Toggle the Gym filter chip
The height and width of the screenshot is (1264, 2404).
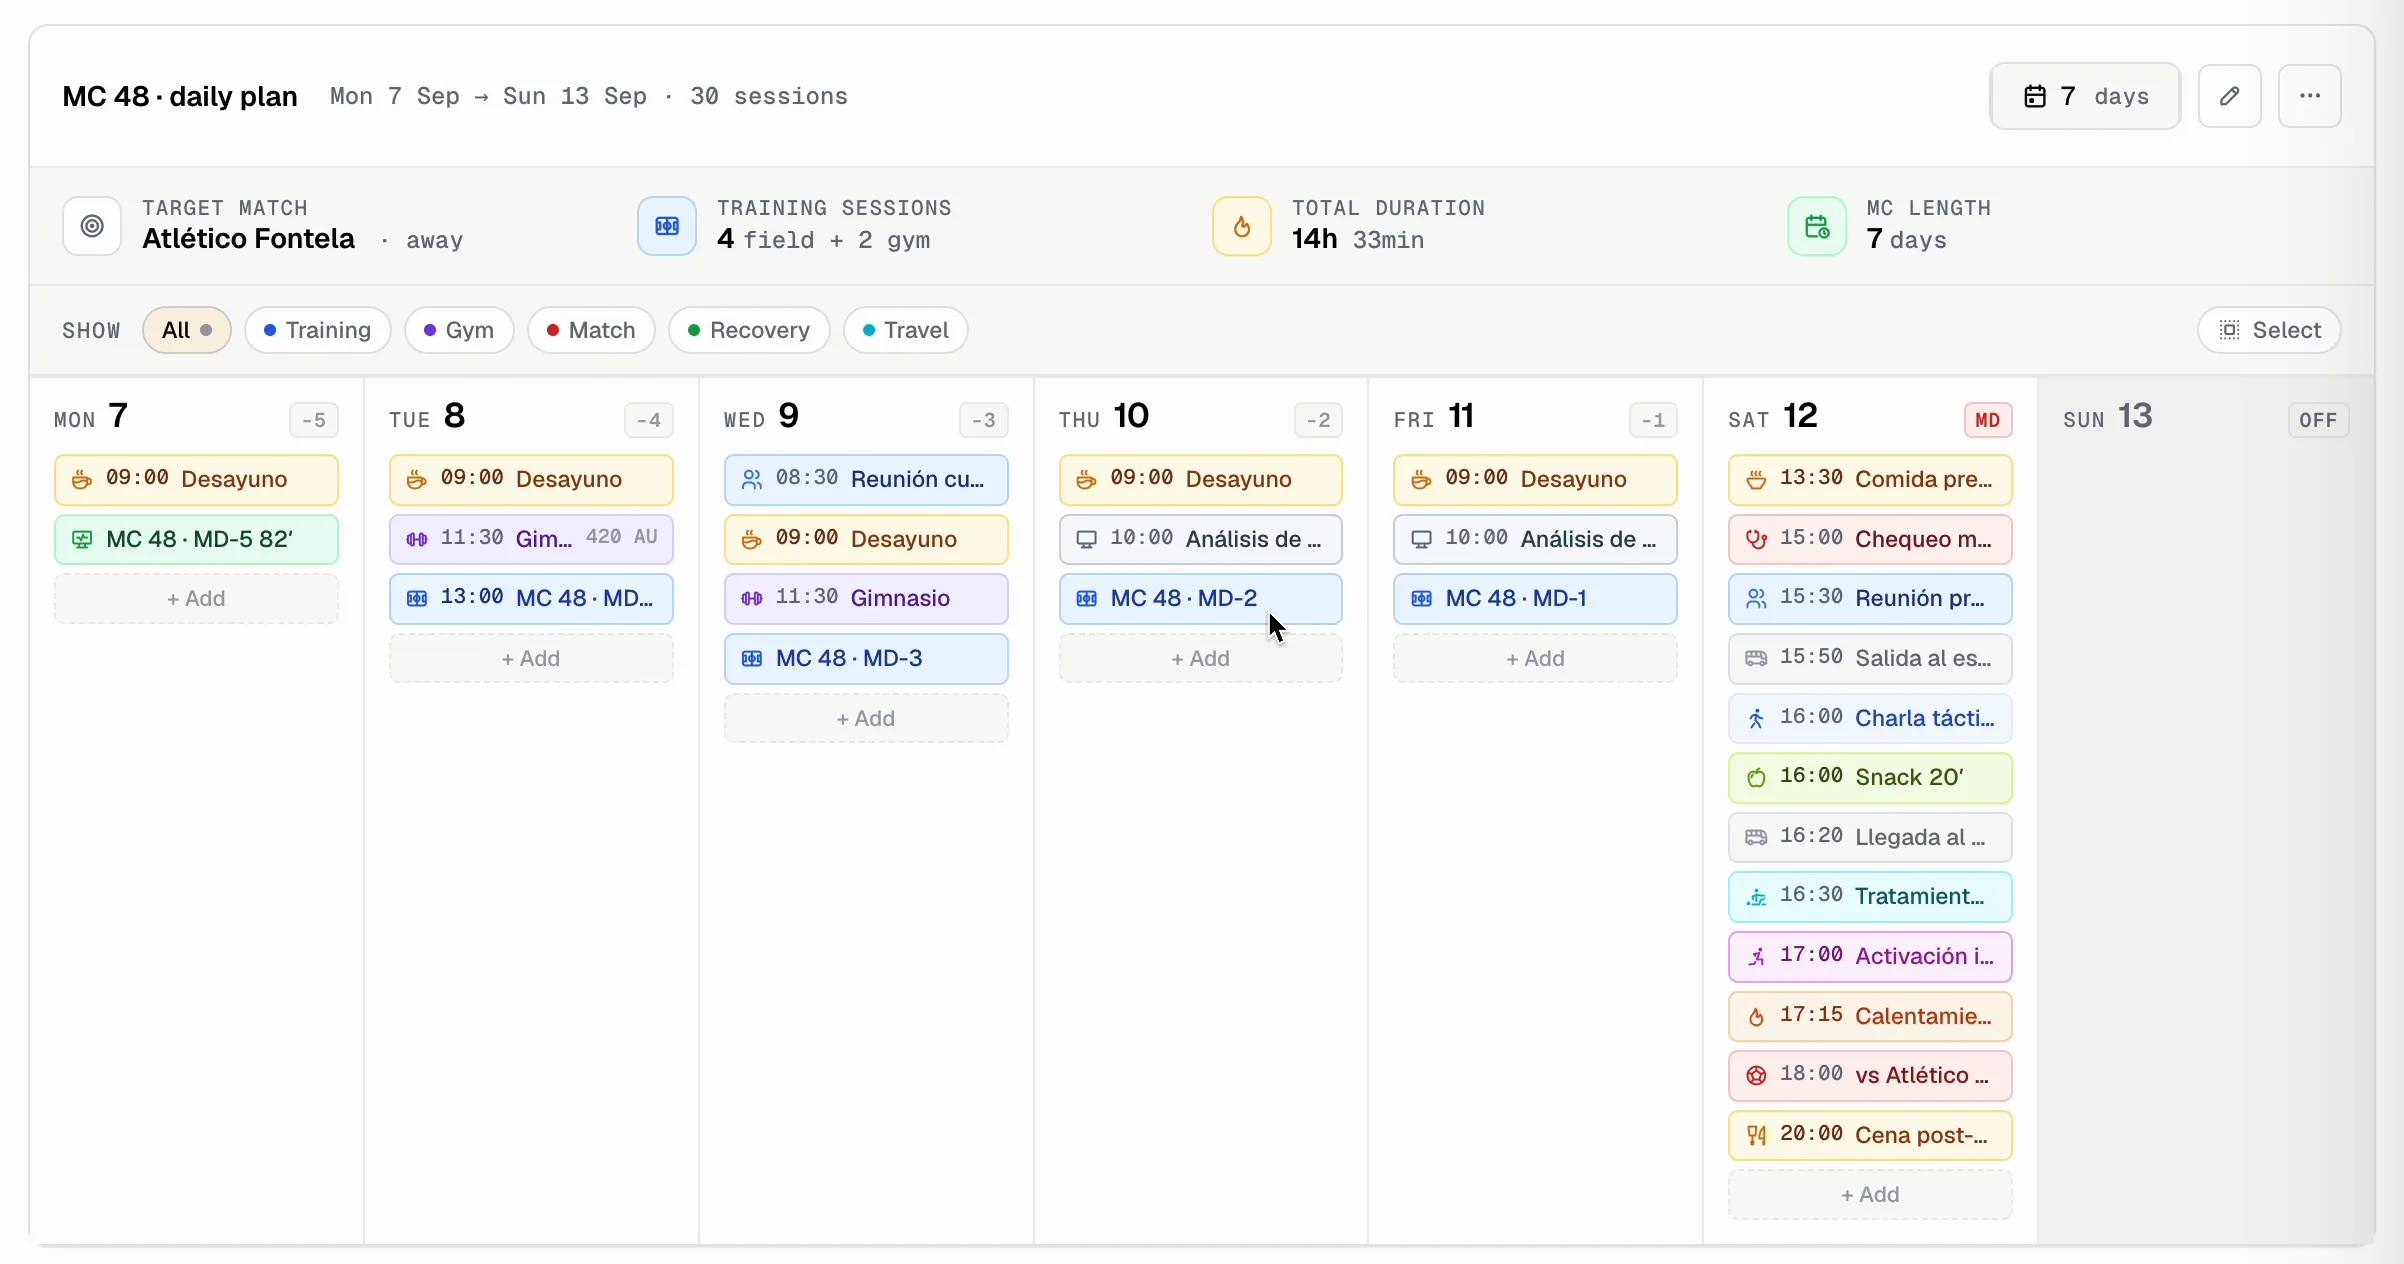[x=459, y=330]
